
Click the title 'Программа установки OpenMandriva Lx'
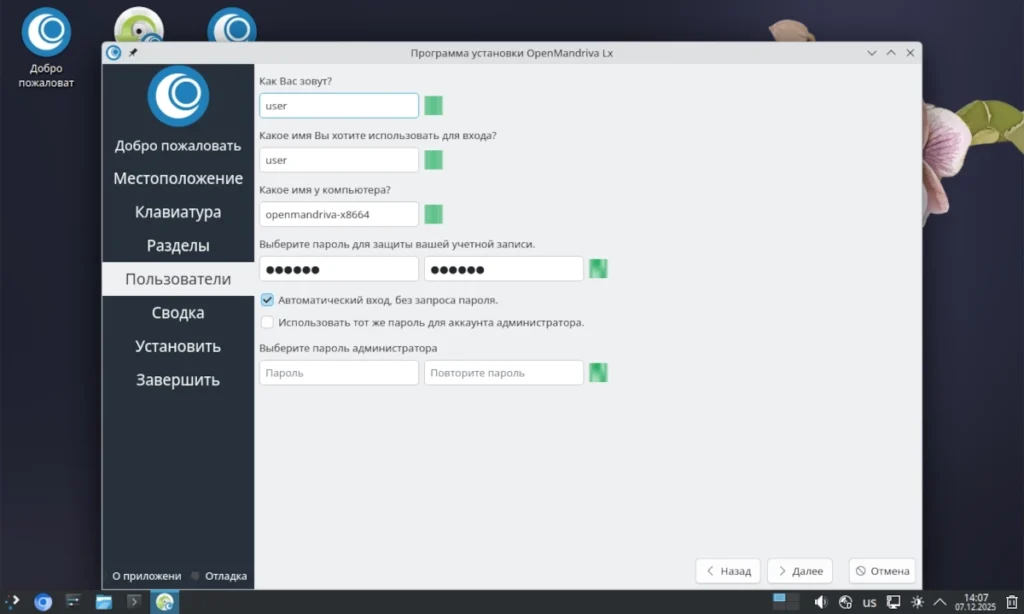coord(512,53)
